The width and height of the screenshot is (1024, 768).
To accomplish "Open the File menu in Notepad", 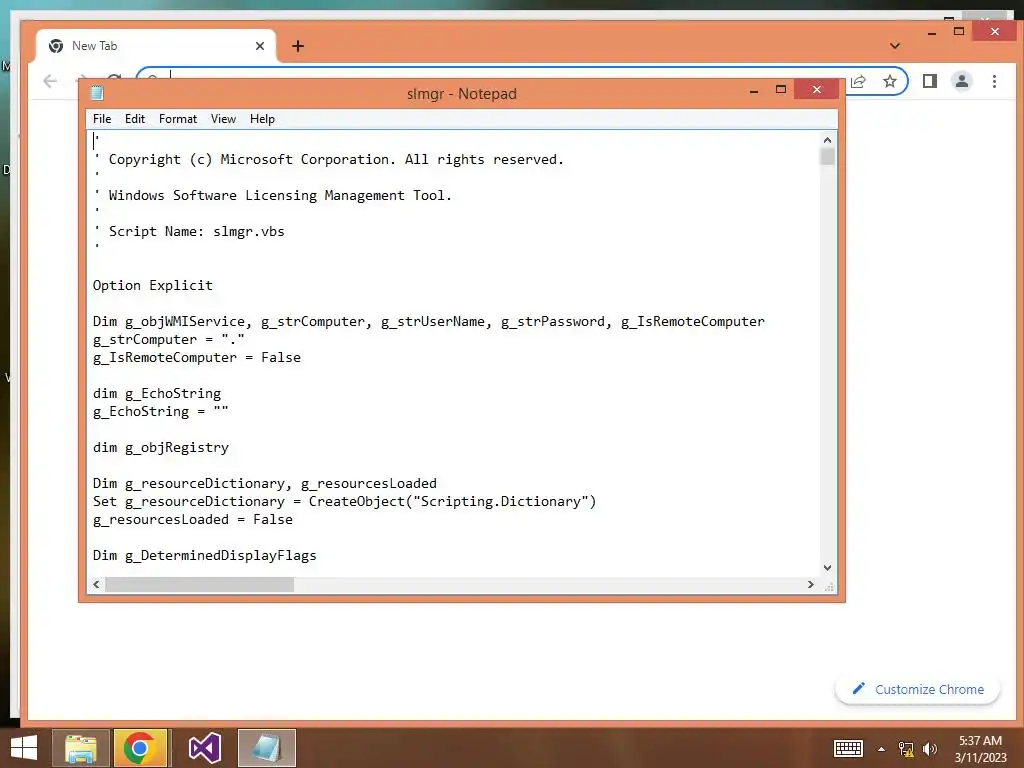I will click(x=102, y=119).
